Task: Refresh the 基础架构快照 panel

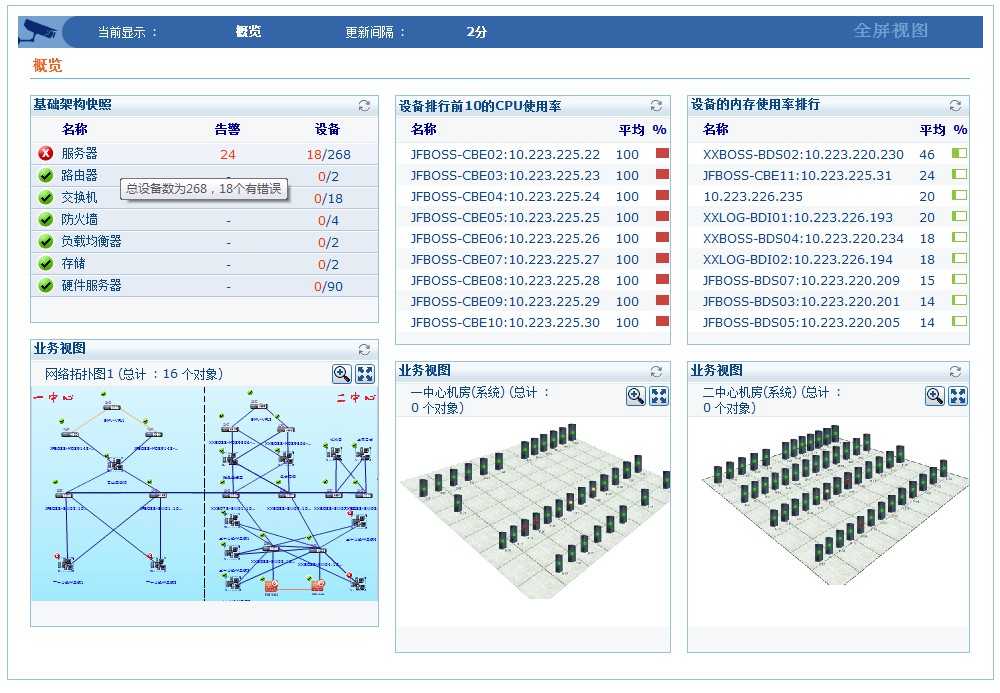Action: 364,105
